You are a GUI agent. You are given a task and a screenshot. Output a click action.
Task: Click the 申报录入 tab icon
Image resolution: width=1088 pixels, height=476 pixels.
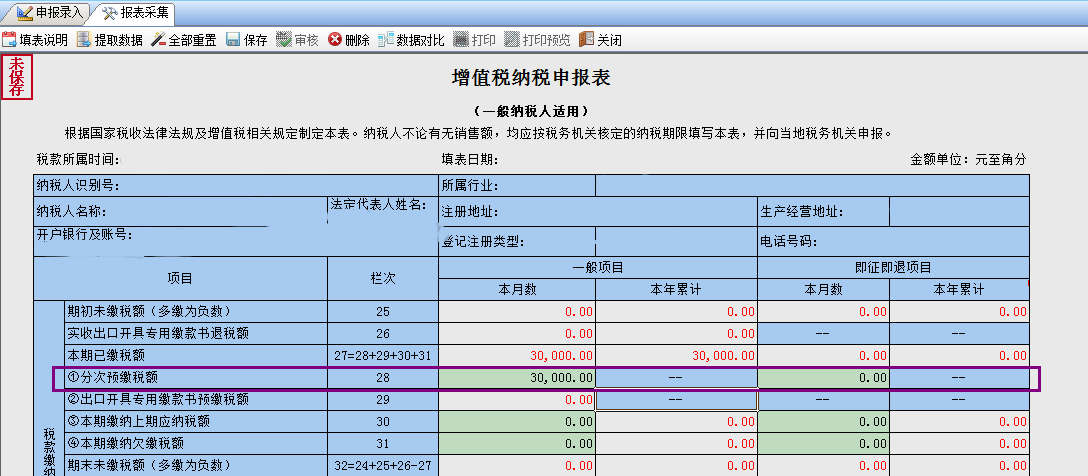pos(24,12)
